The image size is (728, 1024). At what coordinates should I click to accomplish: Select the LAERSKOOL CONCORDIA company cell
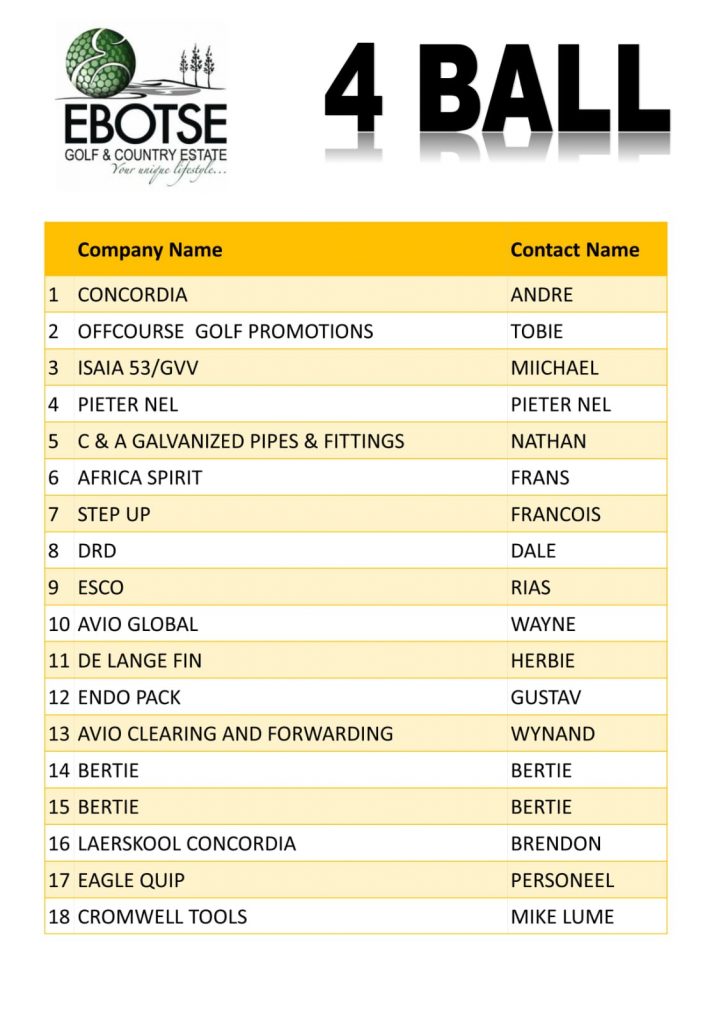pyautogui.click(x=186, y=844)
